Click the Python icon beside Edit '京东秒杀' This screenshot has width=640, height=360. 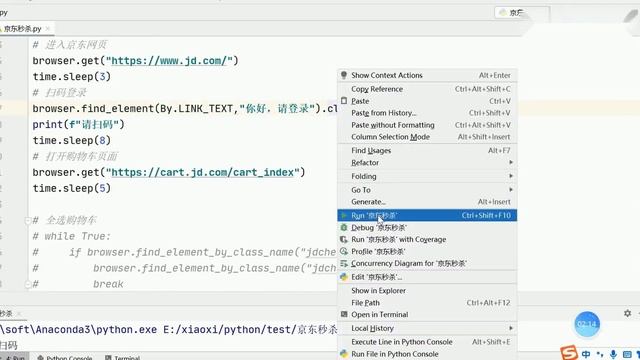344,277
